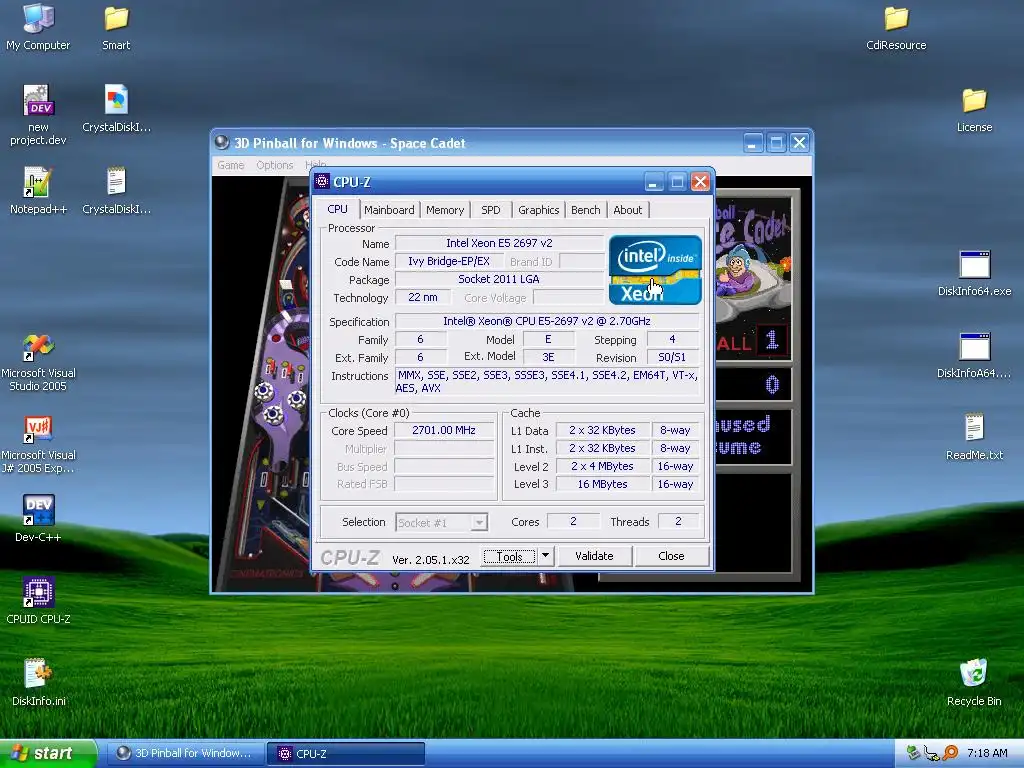Click the Intel Xeon logo in CPU-Z
1024x768 pixels.
coord(655,270)
